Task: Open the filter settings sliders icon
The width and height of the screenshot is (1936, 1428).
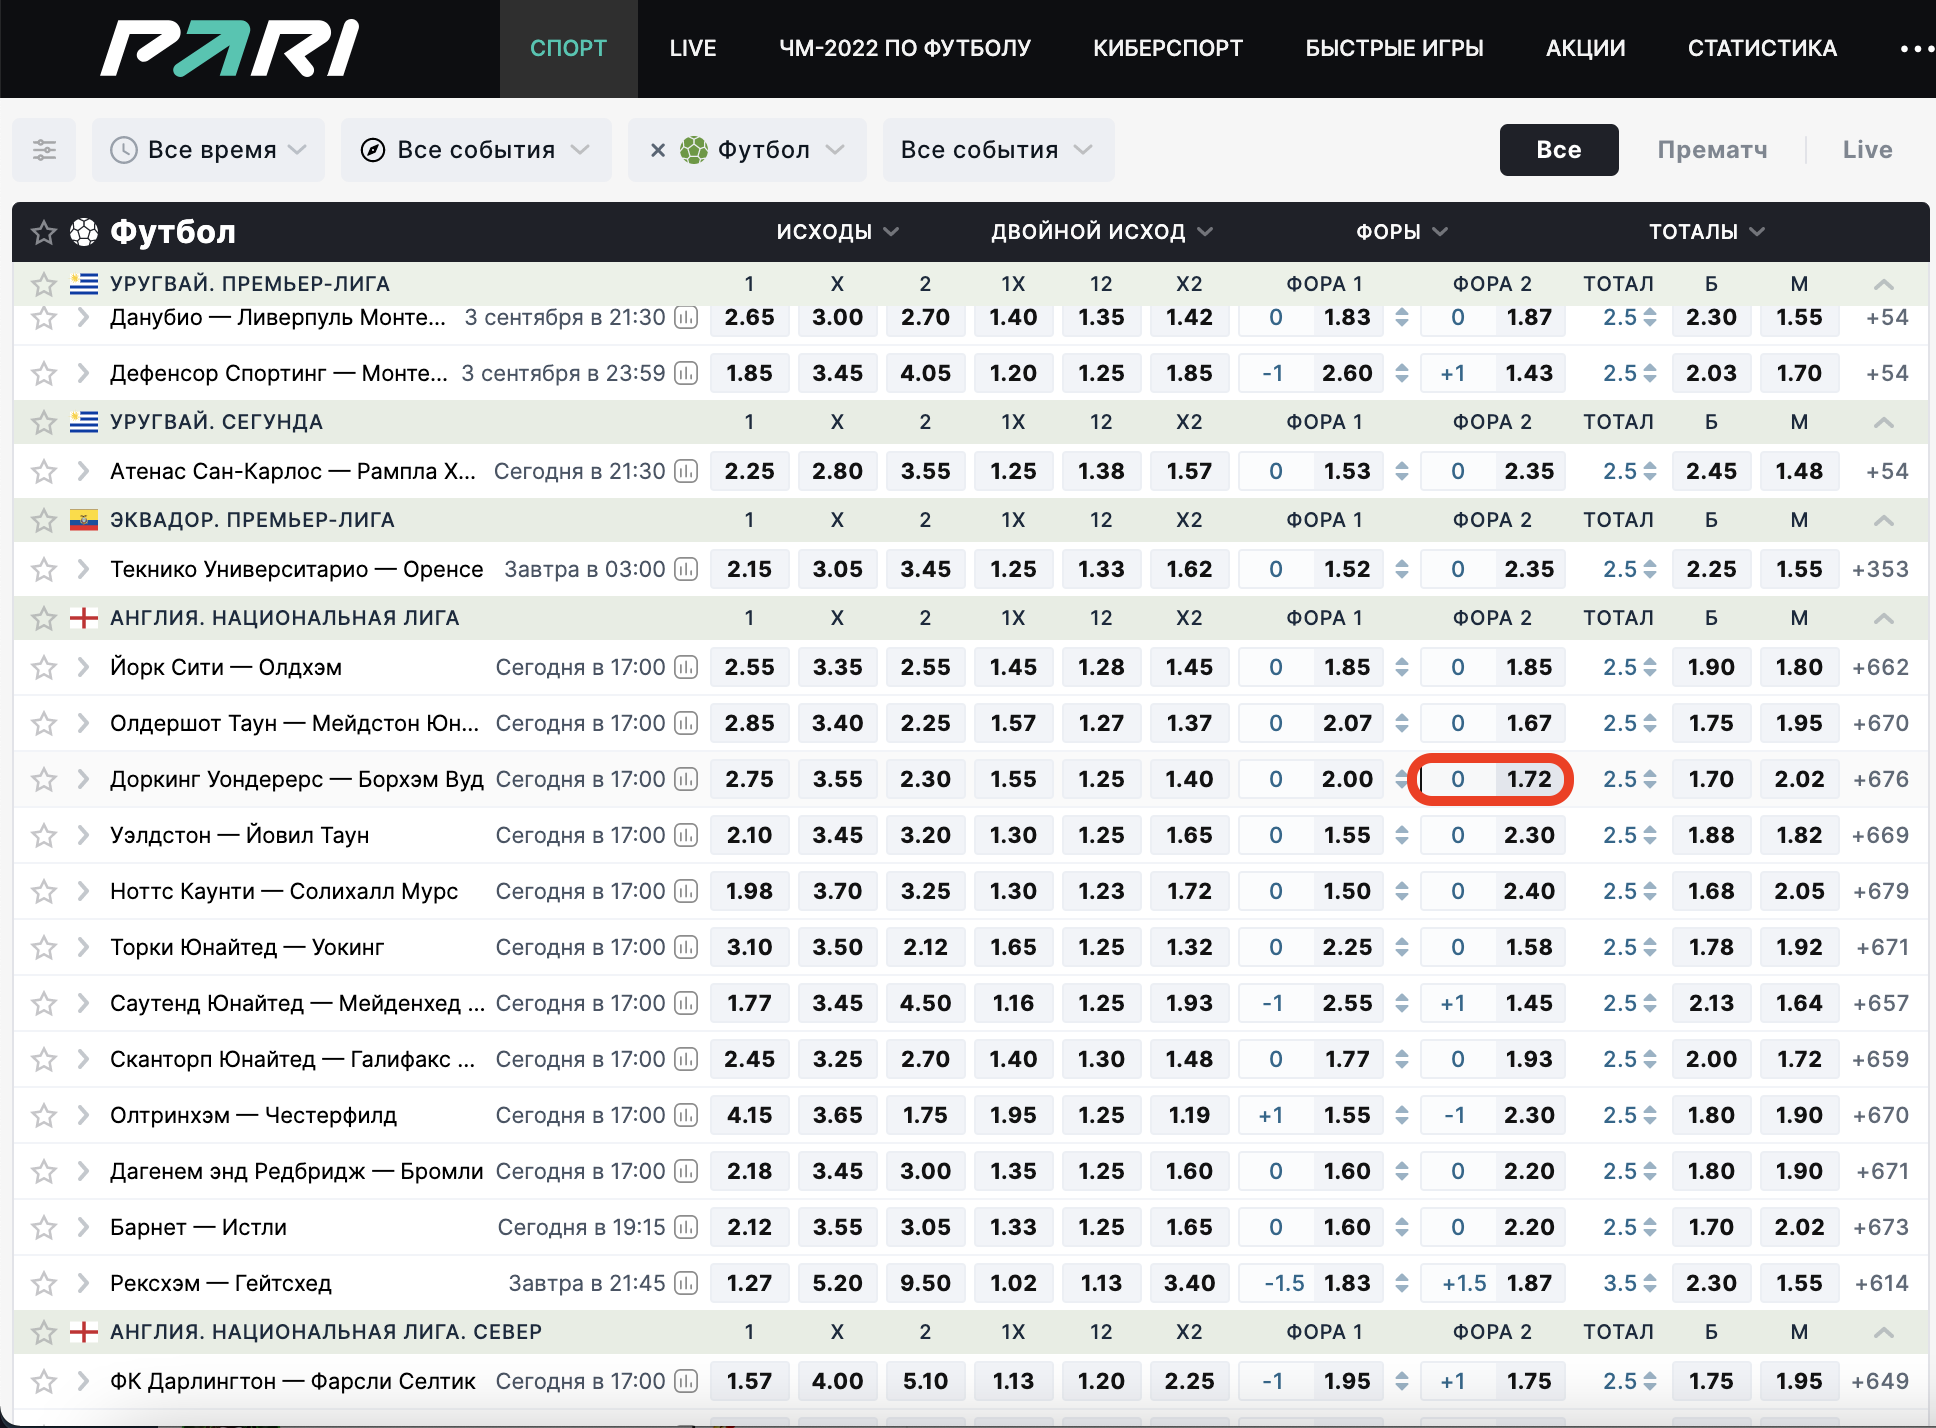Action: (44, 150)
